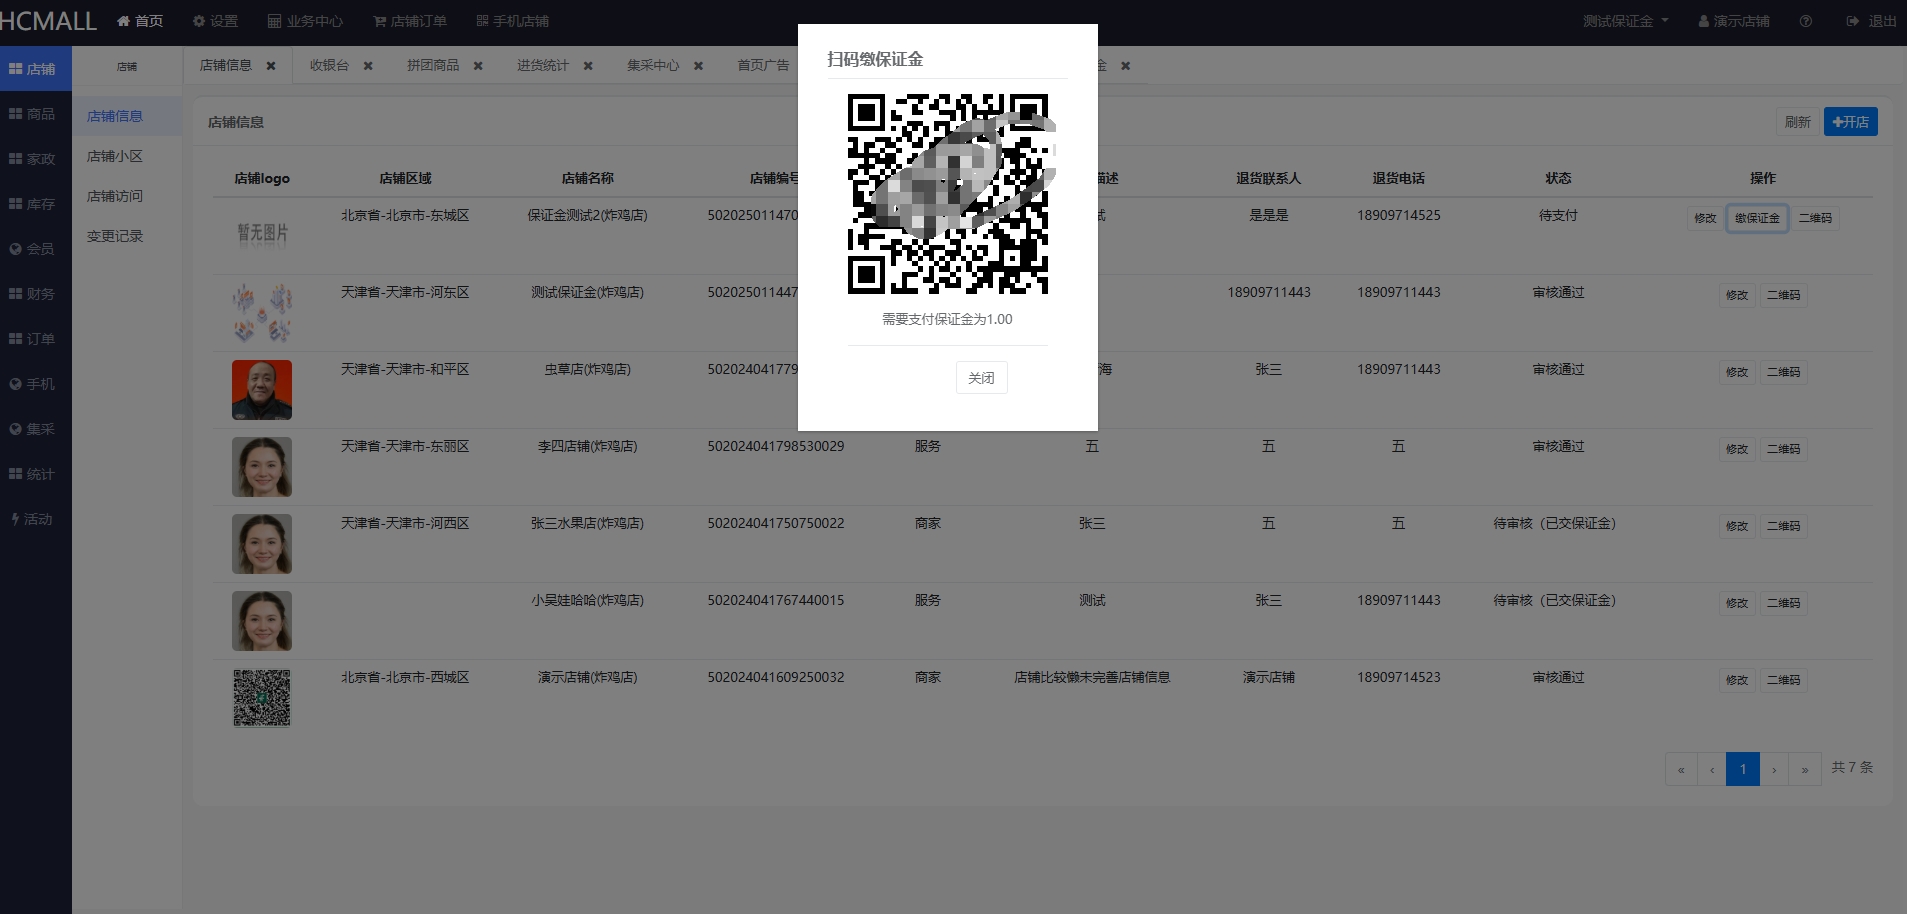Click the 待支付 status text
Screen dimensions: 1907x914
point(1558,215)
